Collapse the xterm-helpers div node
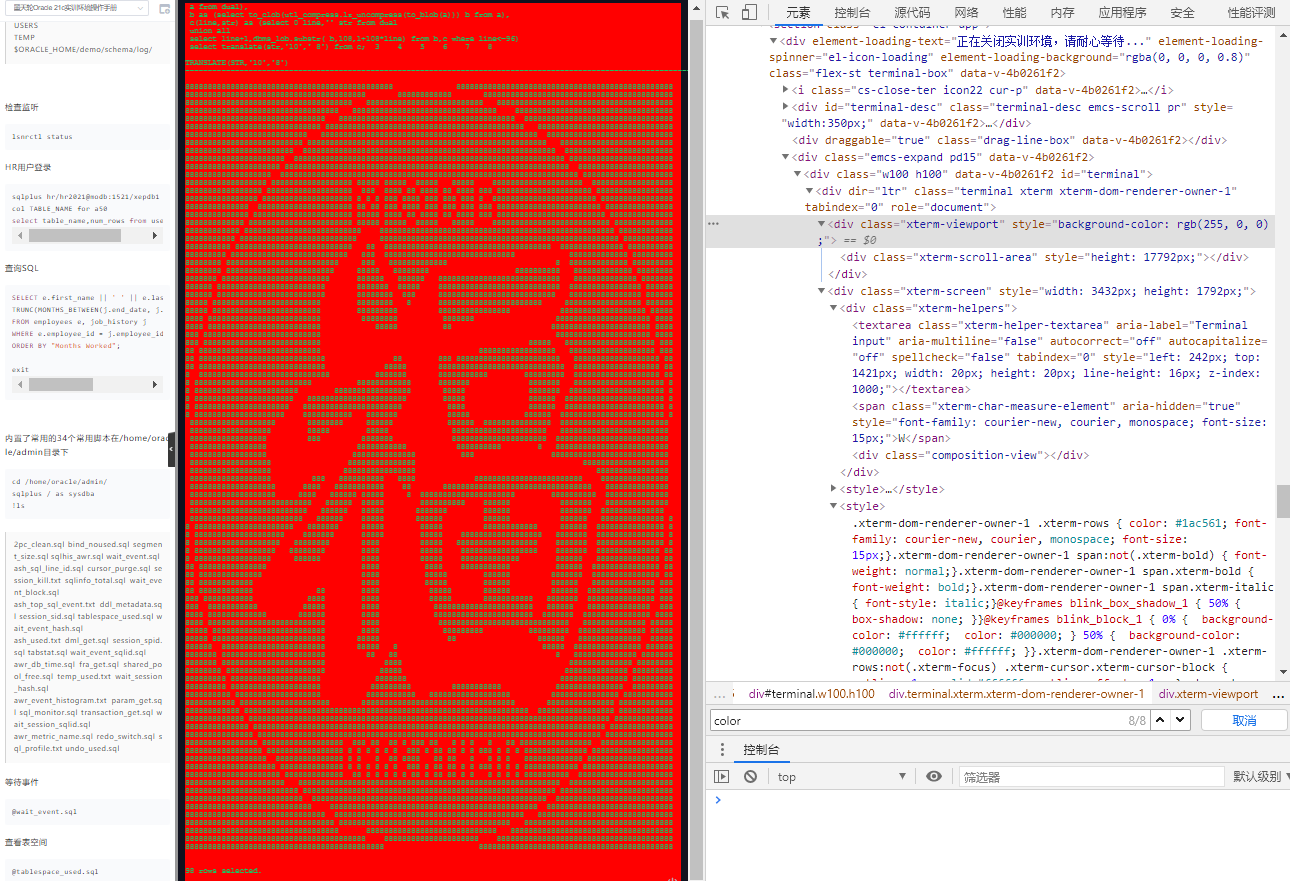 coord(834,309)
